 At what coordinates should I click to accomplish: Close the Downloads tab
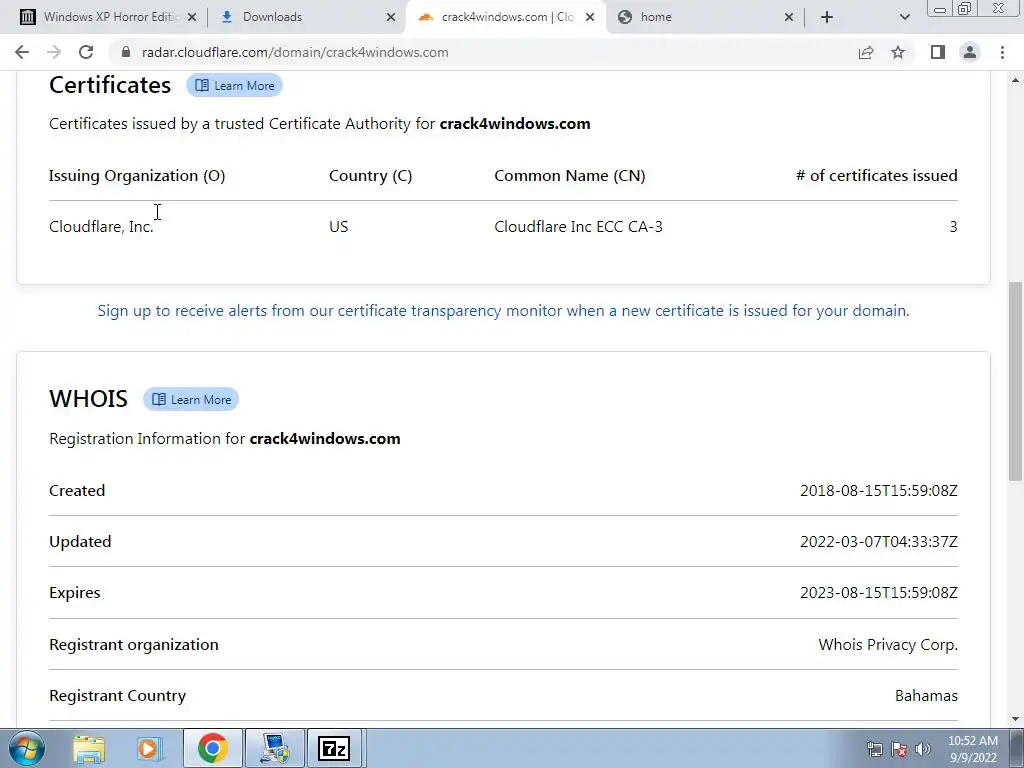point(391,18)
